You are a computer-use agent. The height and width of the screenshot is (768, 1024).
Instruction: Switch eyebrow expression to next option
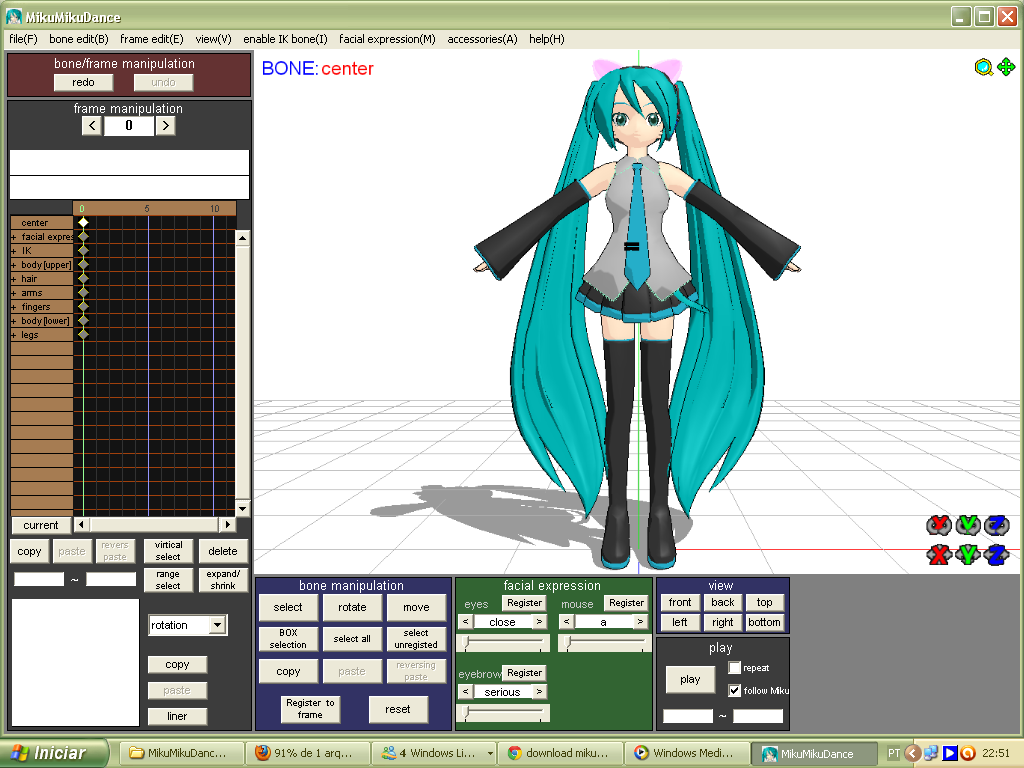tap(539, 692)
